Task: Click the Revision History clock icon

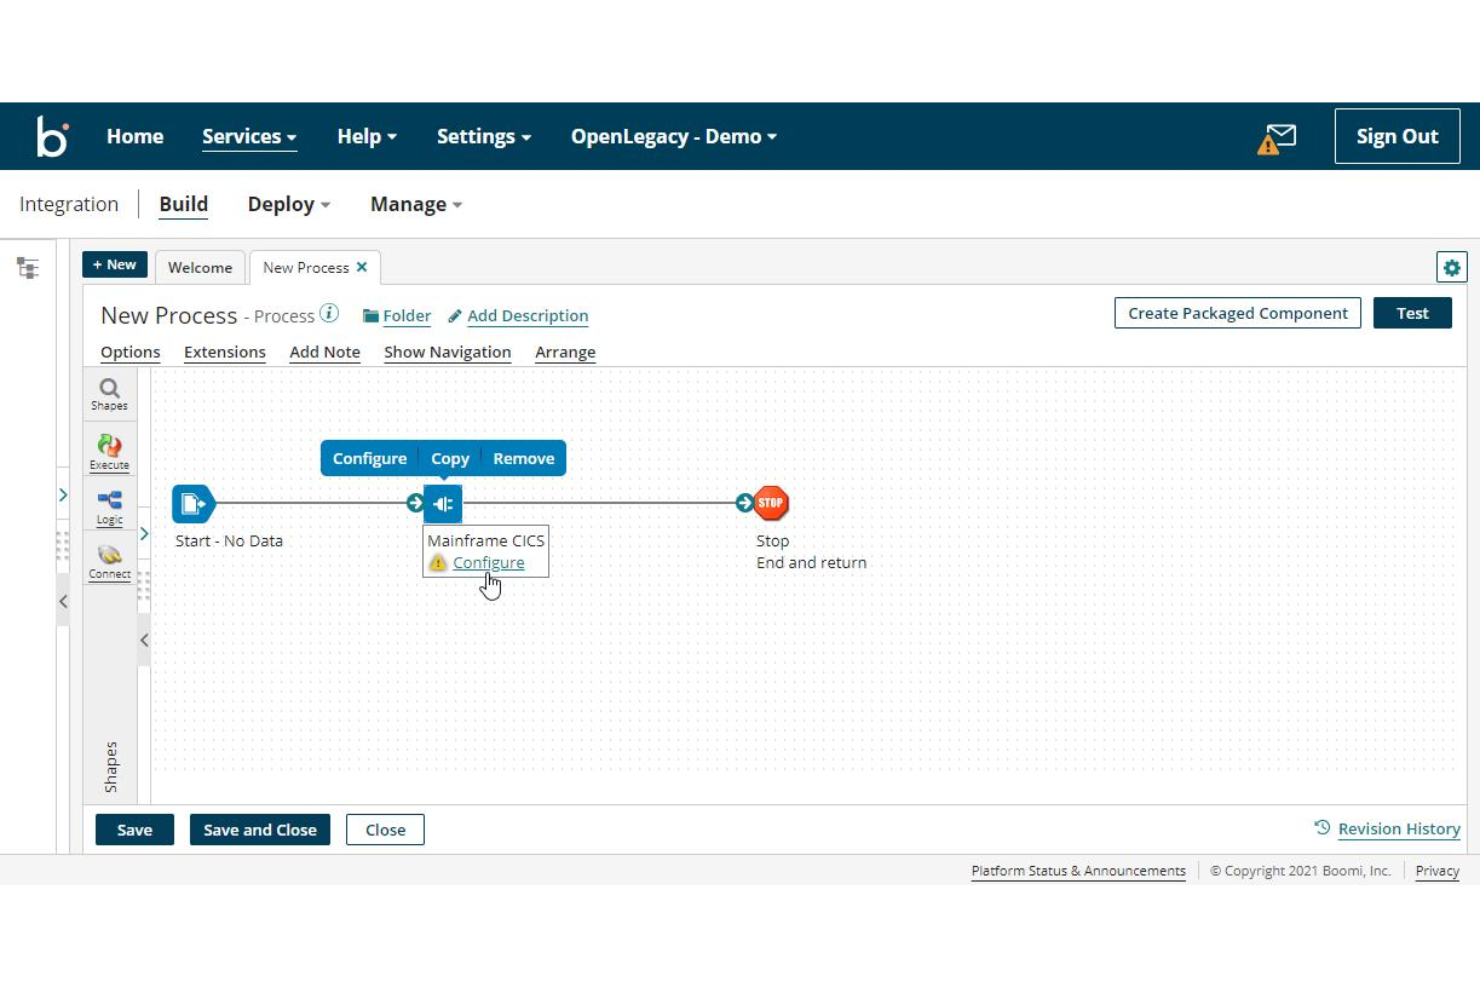Action: pos(1322,828)
